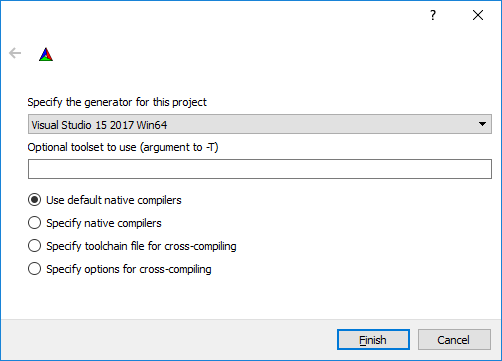Select the Use default native compilers radio button

point(34,200)
